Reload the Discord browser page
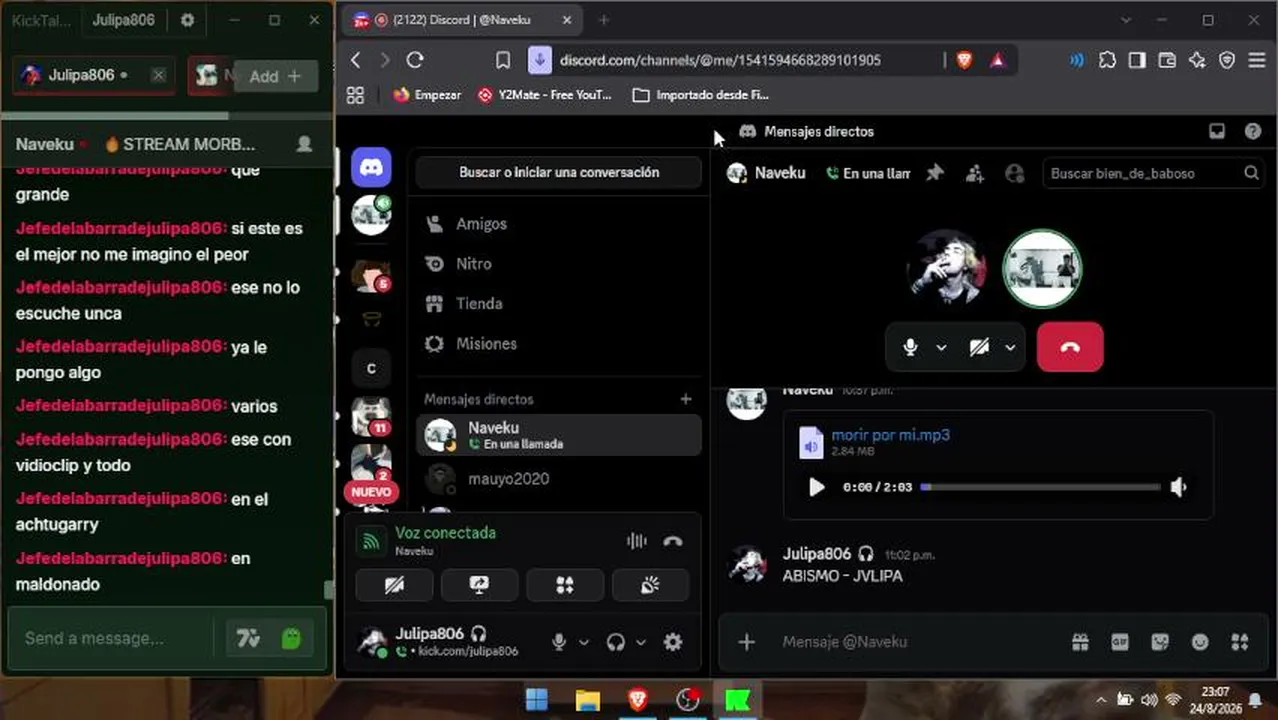This screenshot has height=720, width=1278. (x=415, y=60)
